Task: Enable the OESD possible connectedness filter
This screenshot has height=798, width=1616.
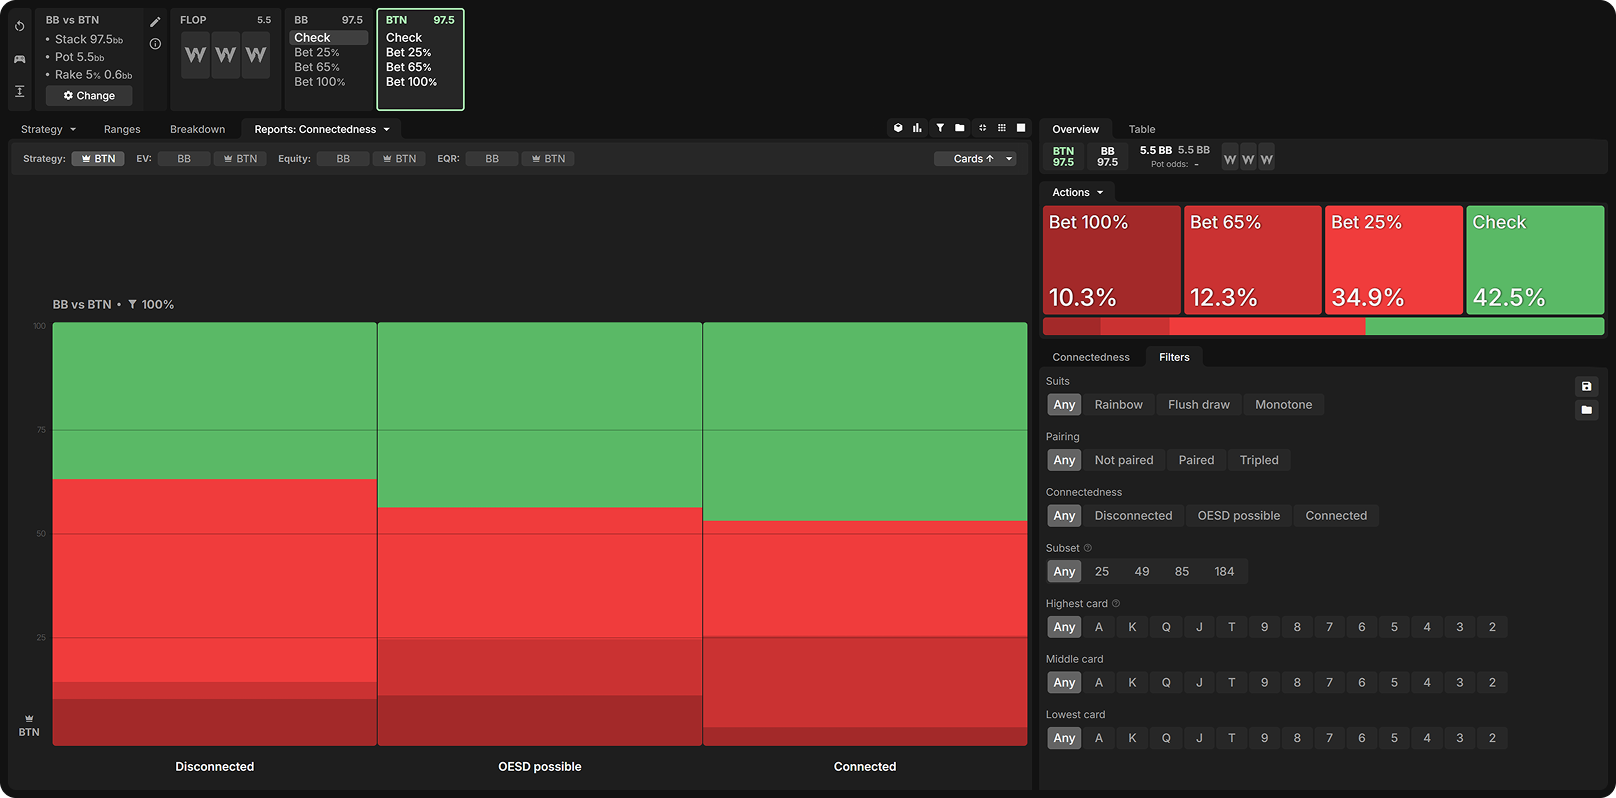Action: click(x=1238, y=516)
